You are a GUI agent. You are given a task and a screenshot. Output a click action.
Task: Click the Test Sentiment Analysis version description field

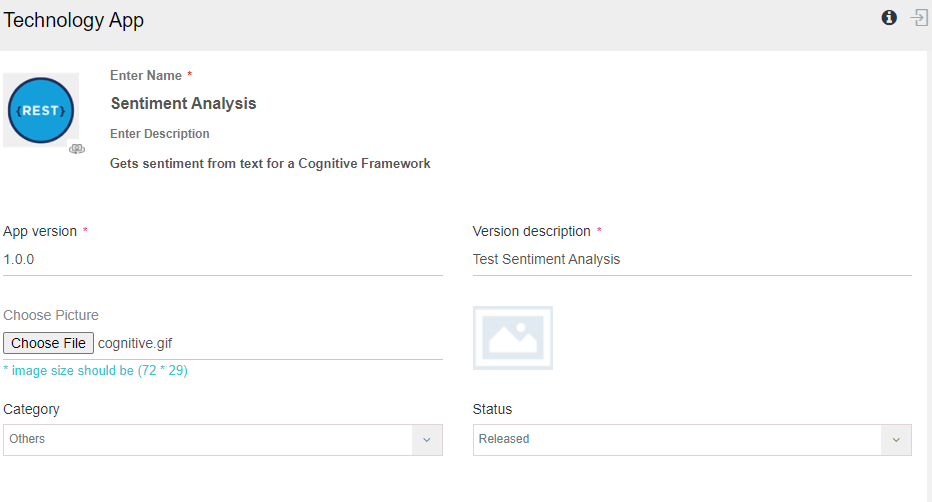[x=692, y=260]
